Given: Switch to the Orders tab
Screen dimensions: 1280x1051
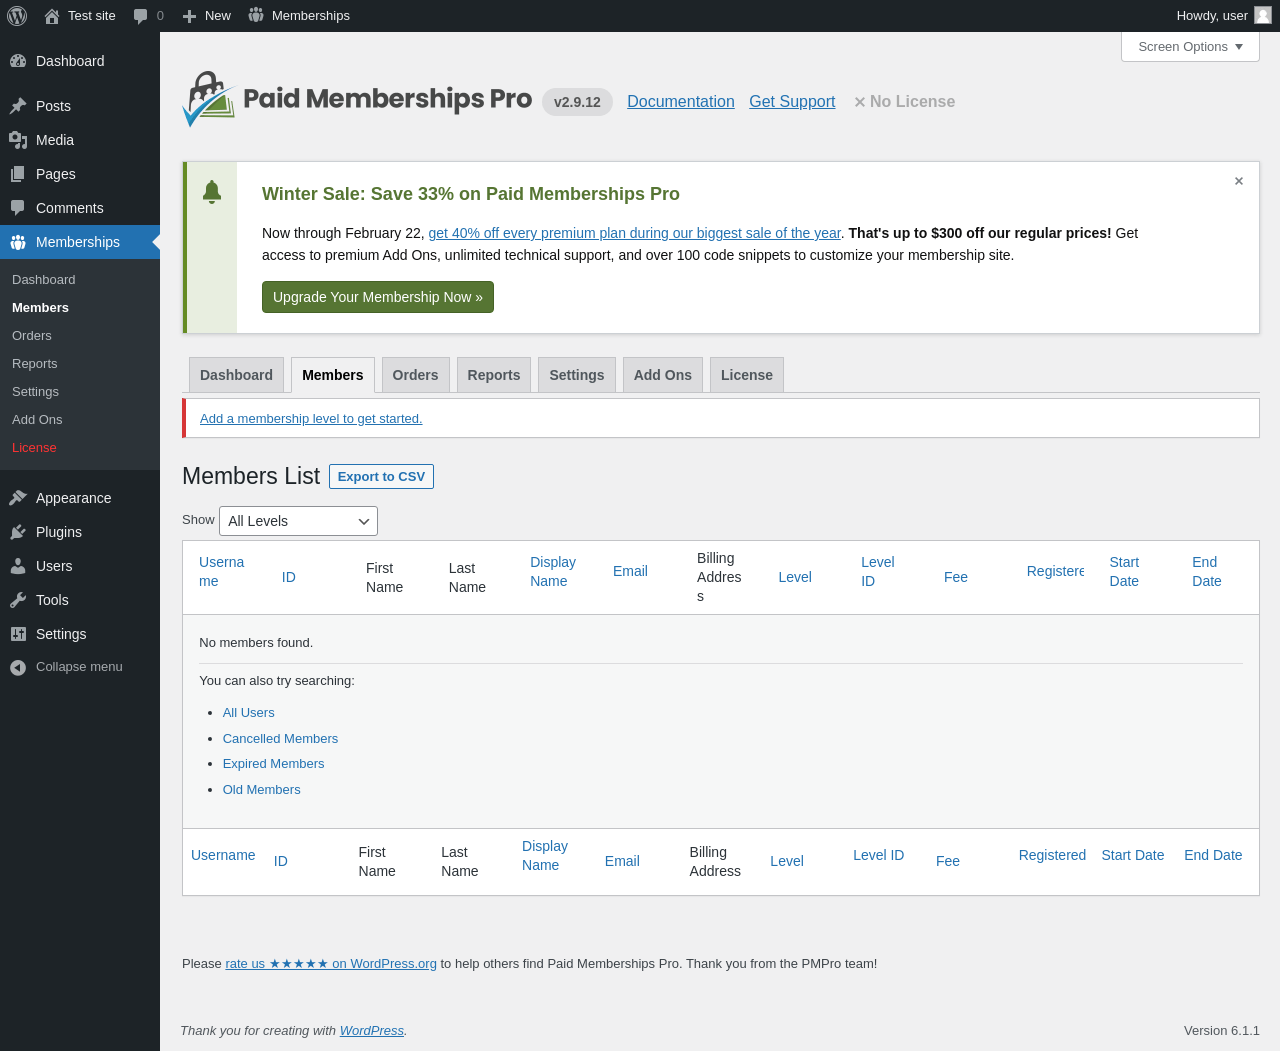Looking at the screenshot, I should (x=415, y=375).
